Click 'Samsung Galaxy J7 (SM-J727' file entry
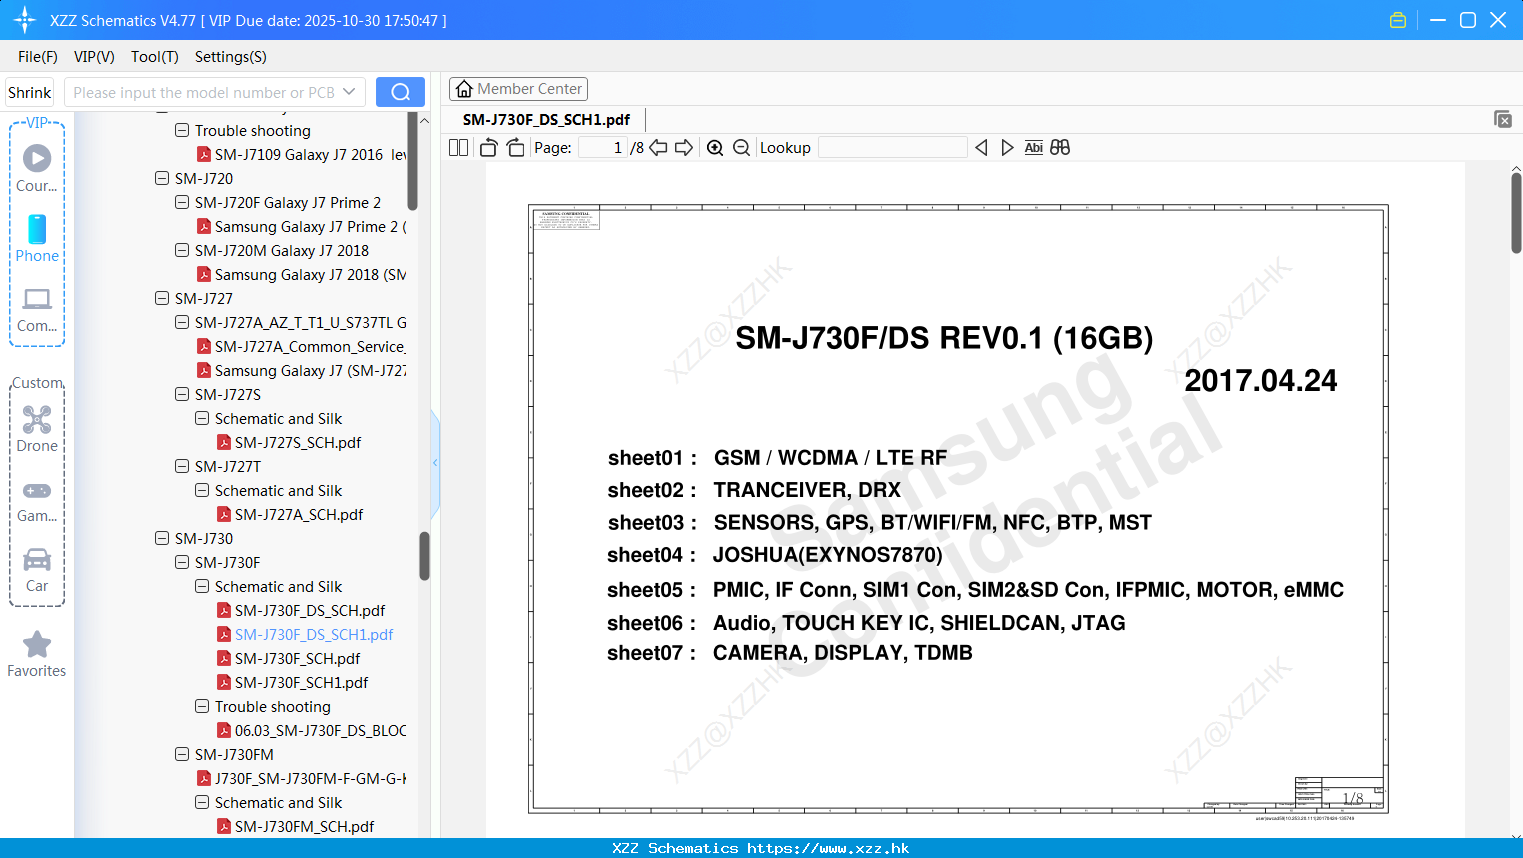 point(310,370)
